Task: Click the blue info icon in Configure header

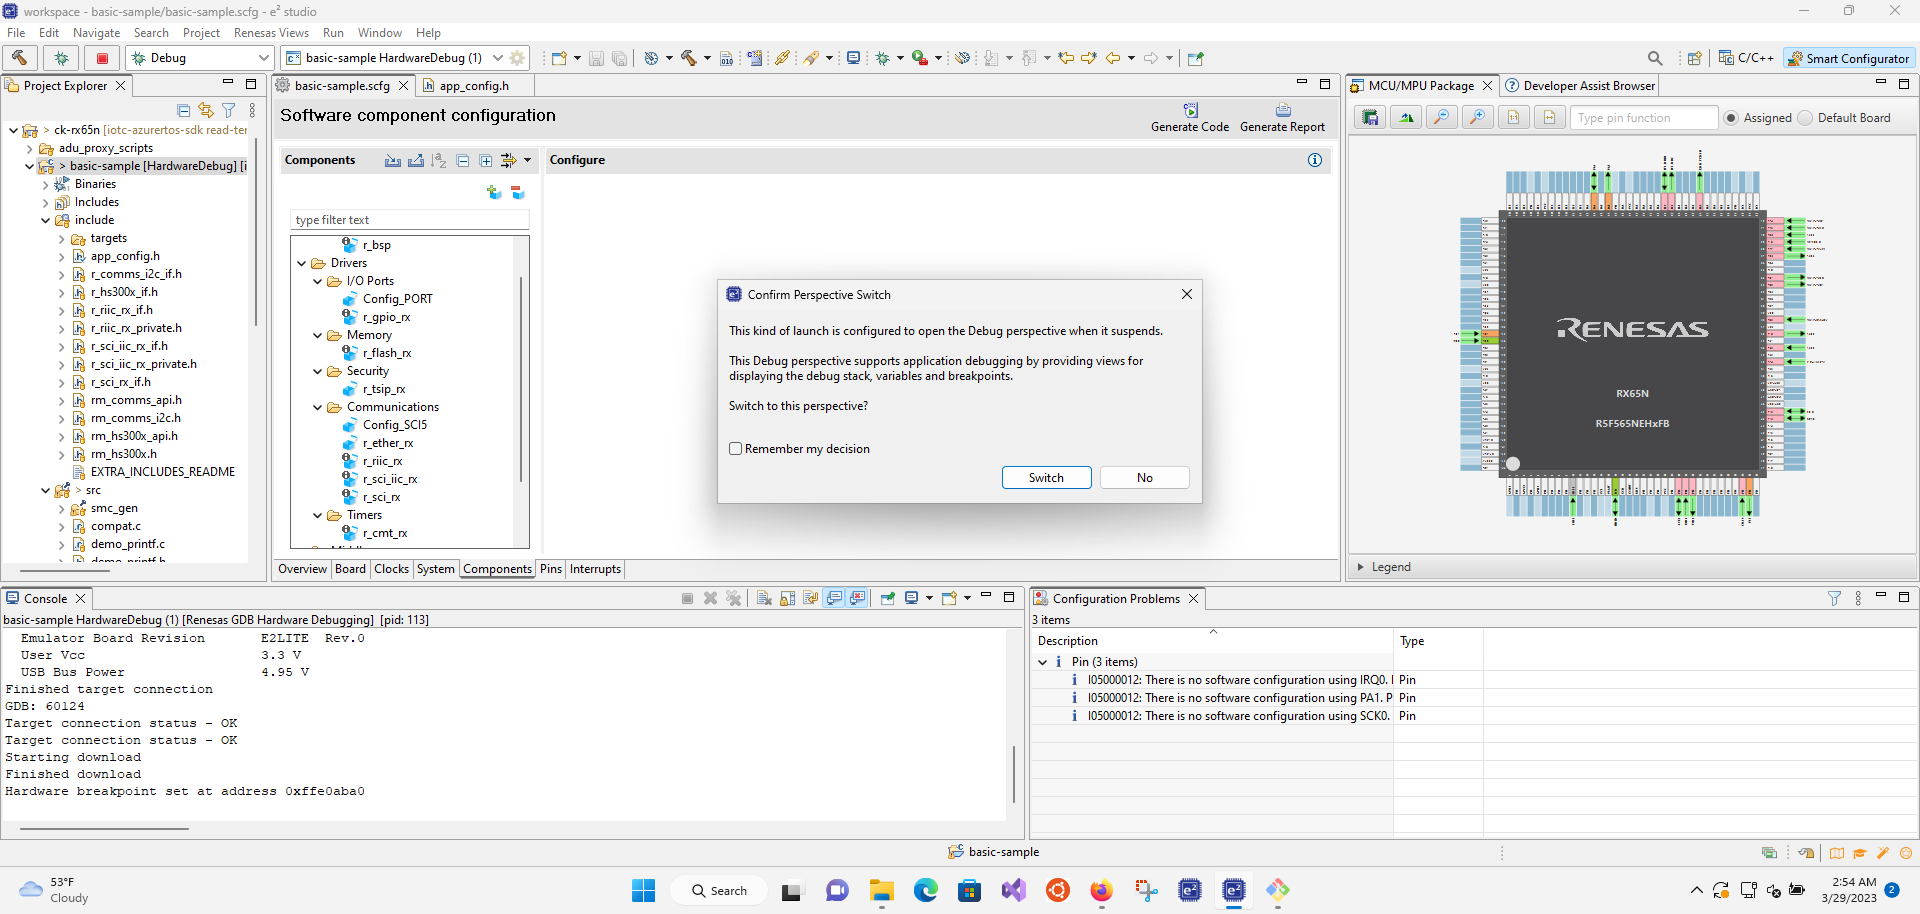Action: [x=1315, y=160]
